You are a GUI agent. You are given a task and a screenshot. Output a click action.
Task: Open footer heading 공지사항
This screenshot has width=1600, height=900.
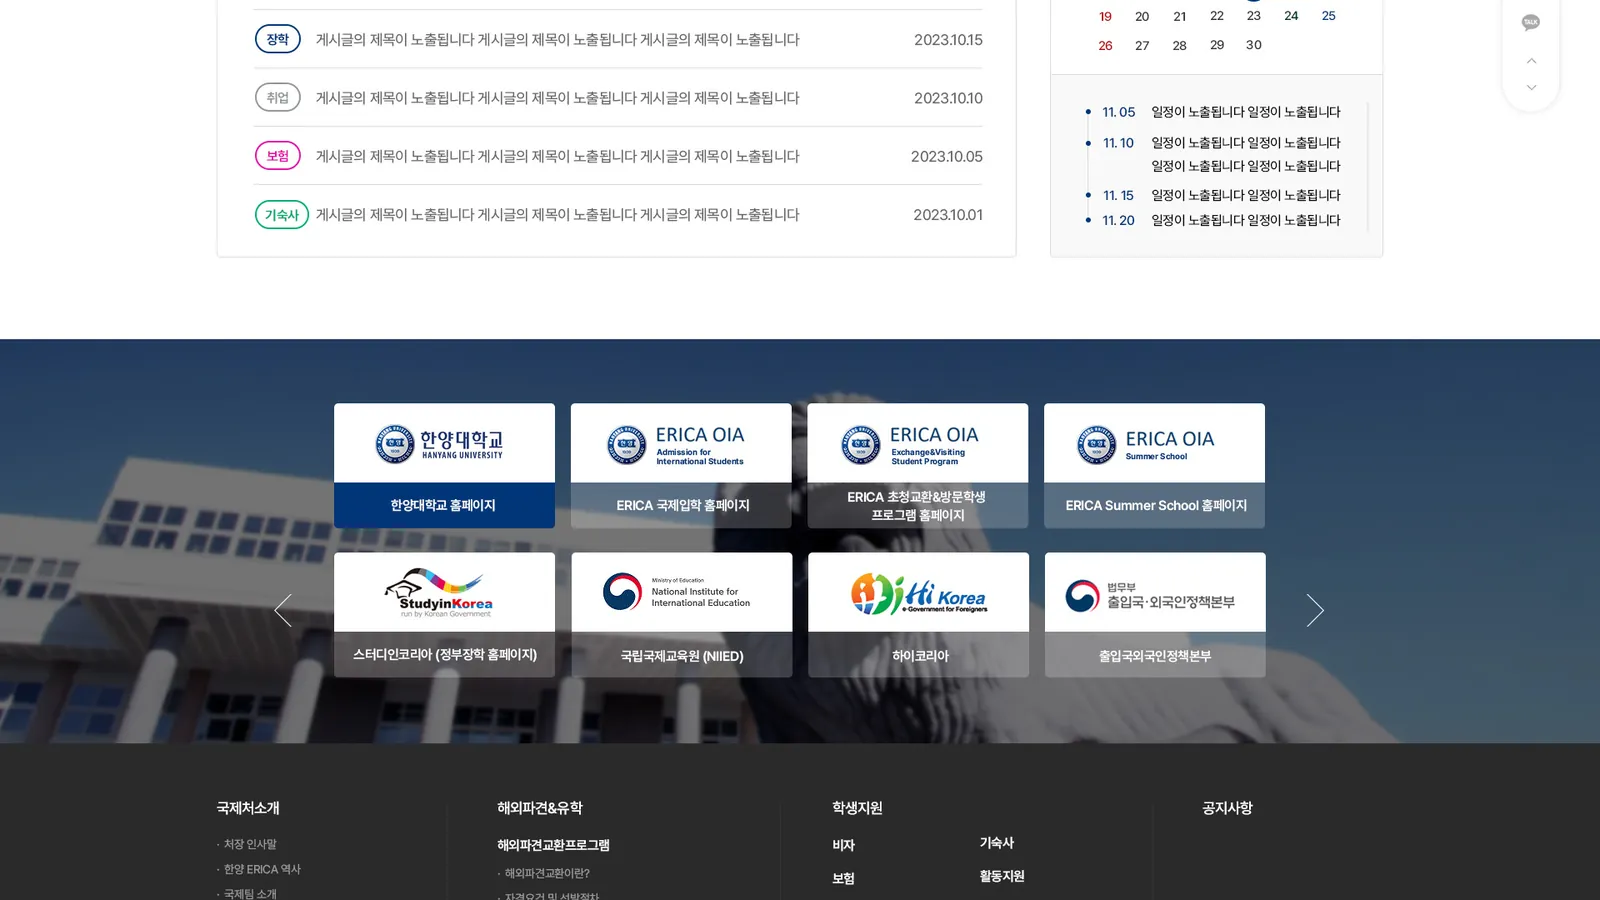1227,808
